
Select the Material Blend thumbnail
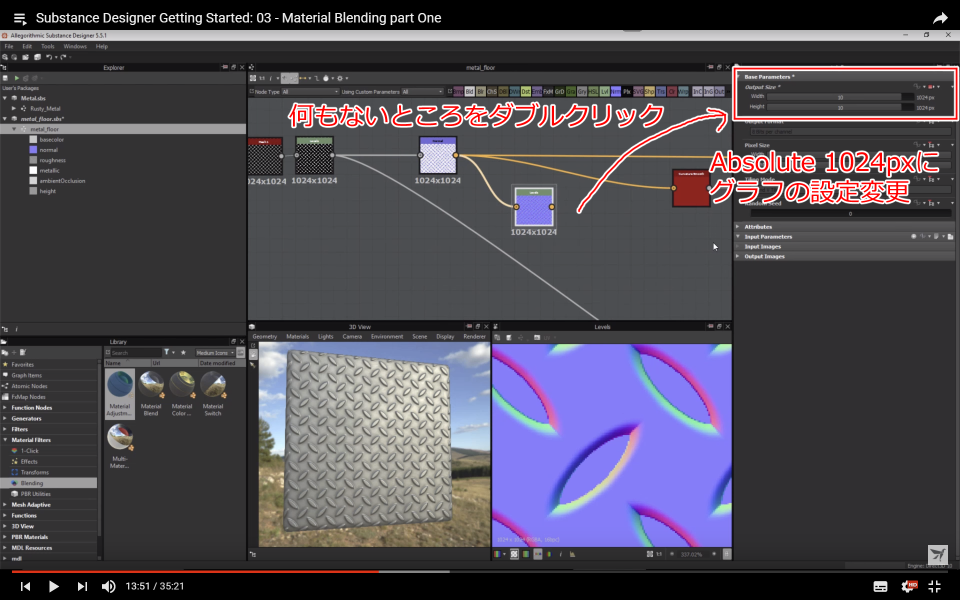click(151, 394)
